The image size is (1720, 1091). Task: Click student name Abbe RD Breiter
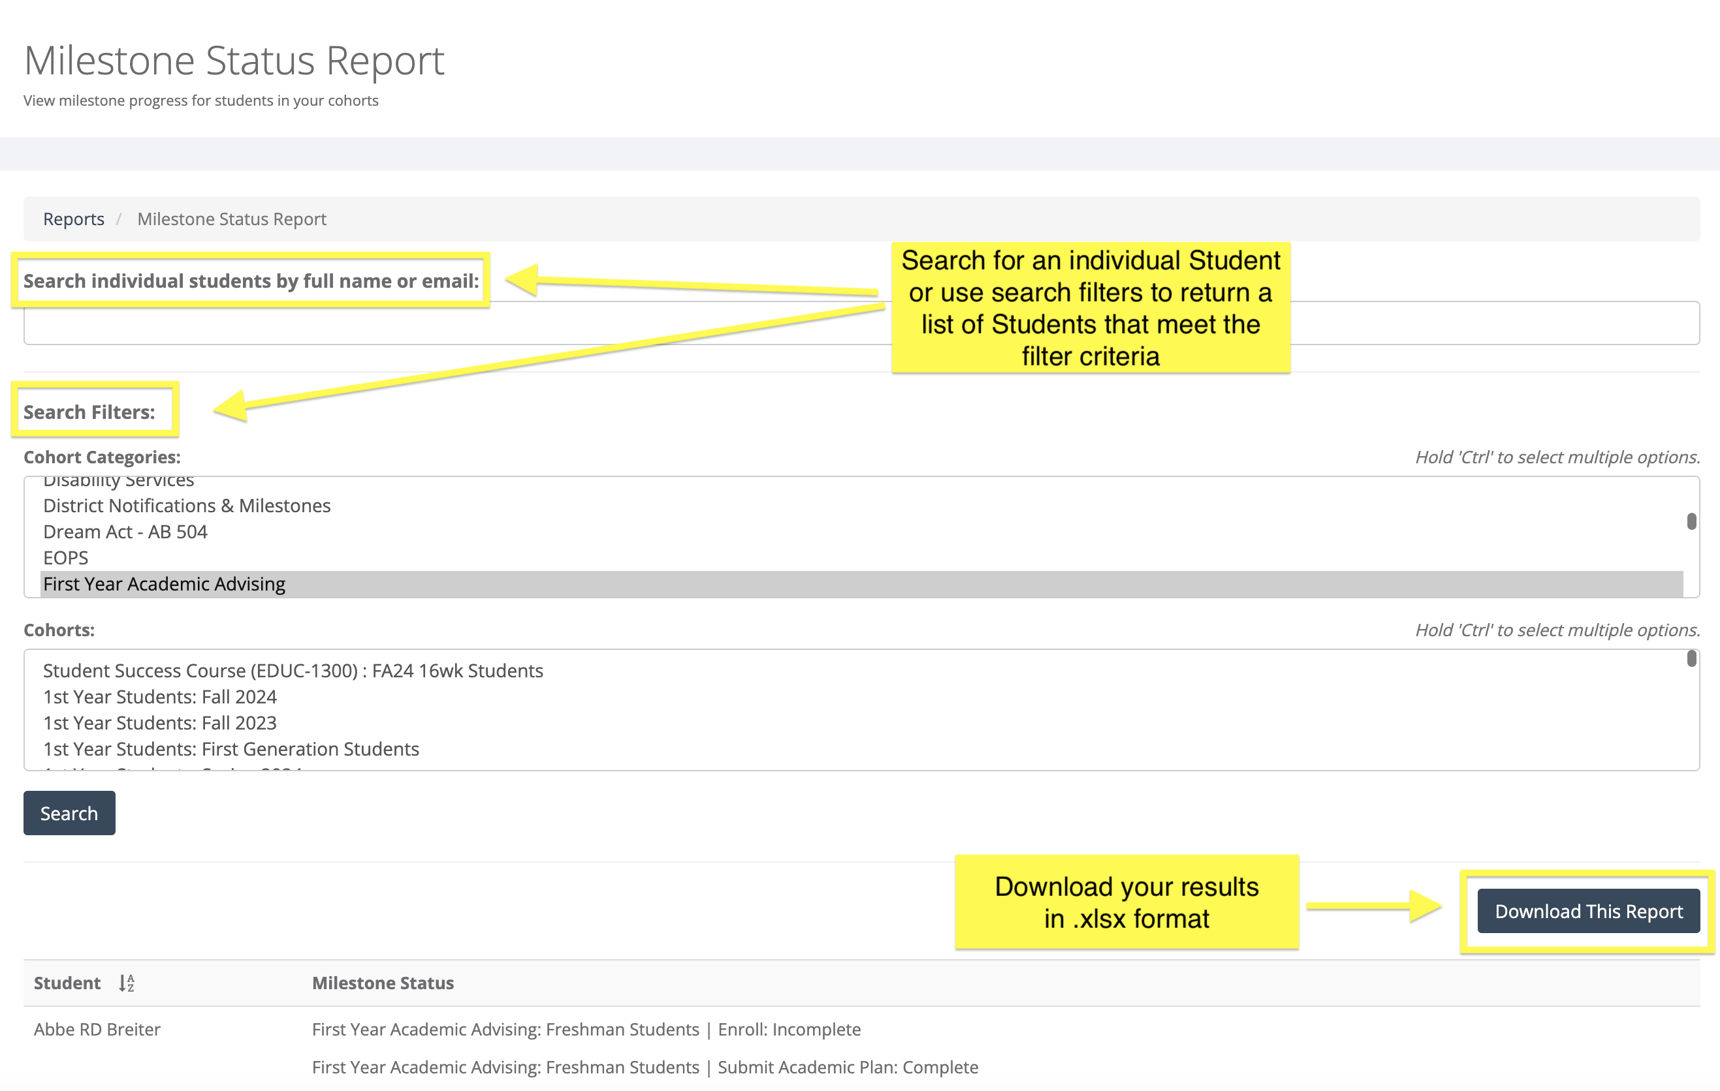coord(96,1028)
